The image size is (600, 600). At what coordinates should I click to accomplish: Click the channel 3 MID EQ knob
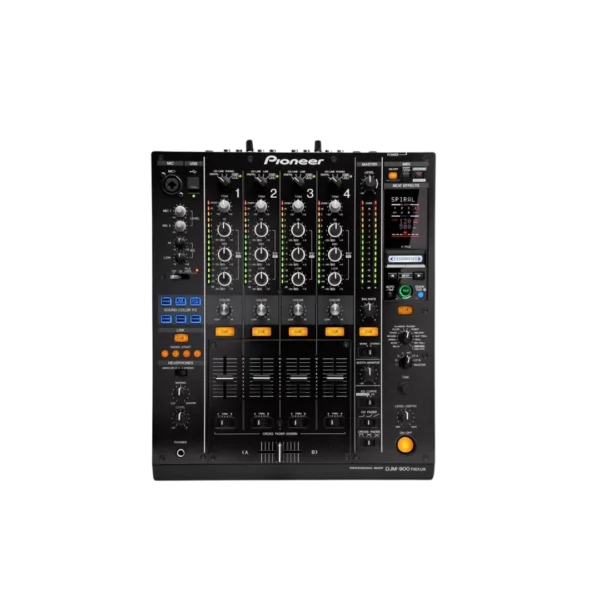298,254
